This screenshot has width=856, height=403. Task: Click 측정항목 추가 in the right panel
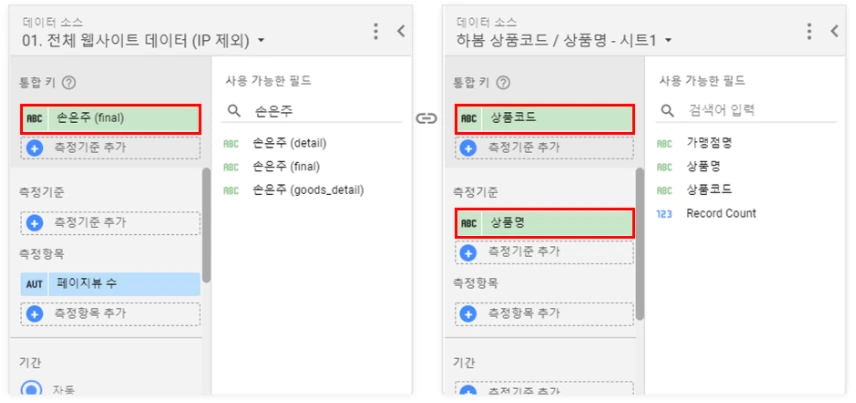[544, 314]
